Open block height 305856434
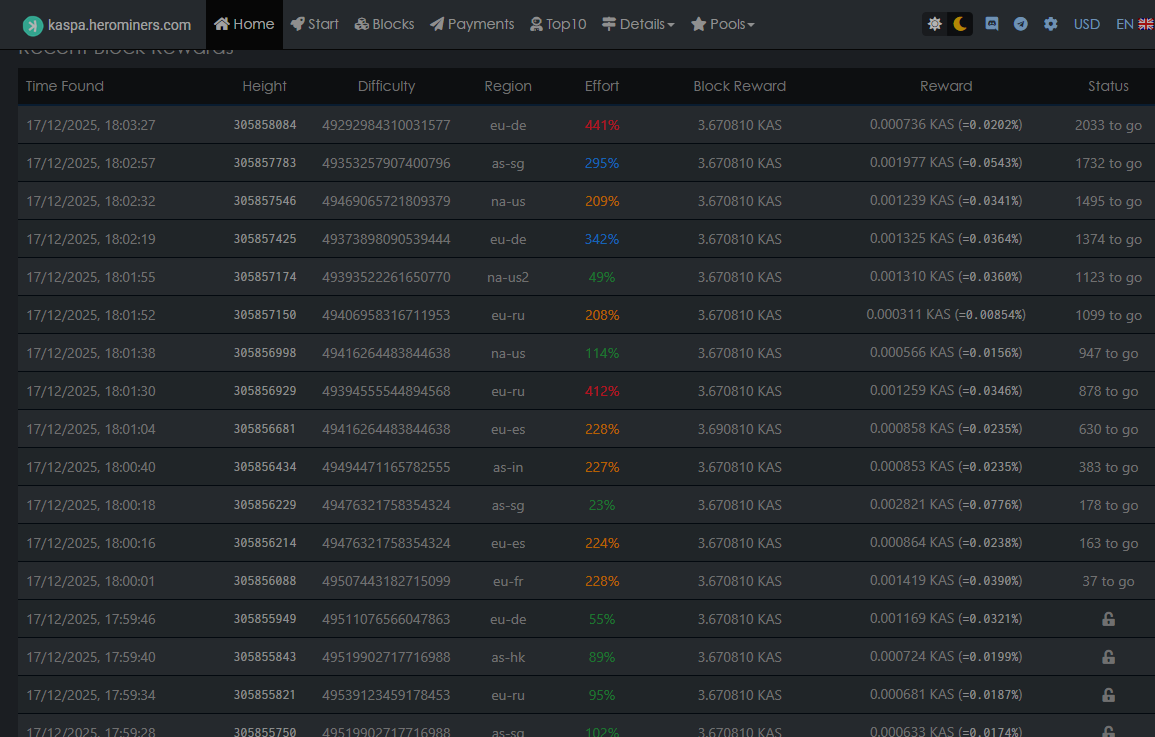This screenshot has width=1155, height=737. click(x=264, y=467)
